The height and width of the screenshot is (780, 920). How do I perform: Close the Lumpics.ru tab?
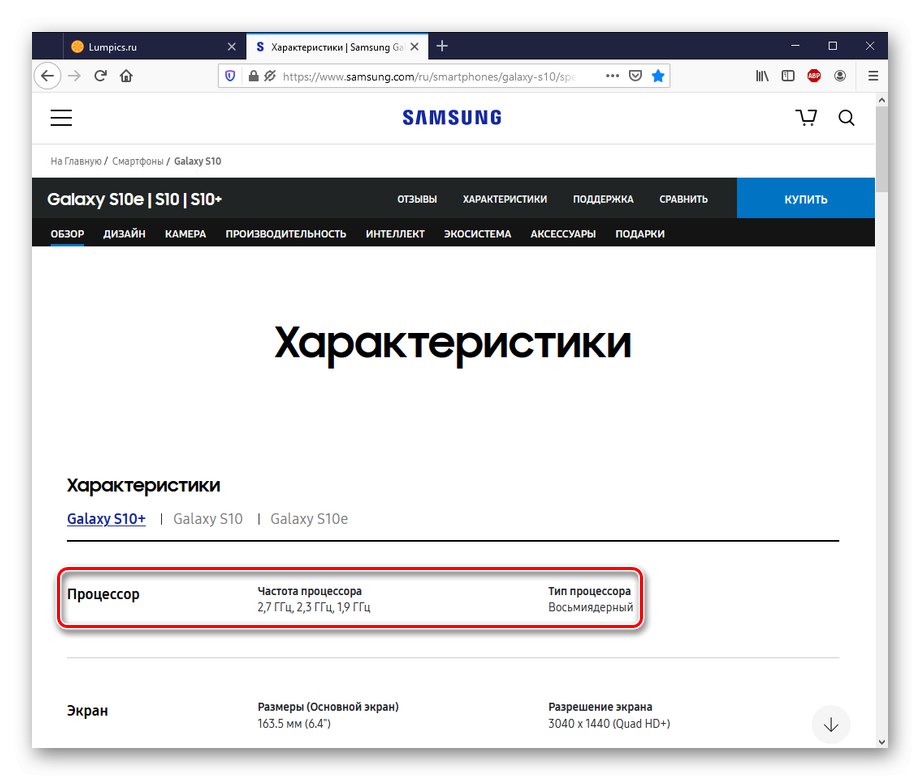pos(231,46)
